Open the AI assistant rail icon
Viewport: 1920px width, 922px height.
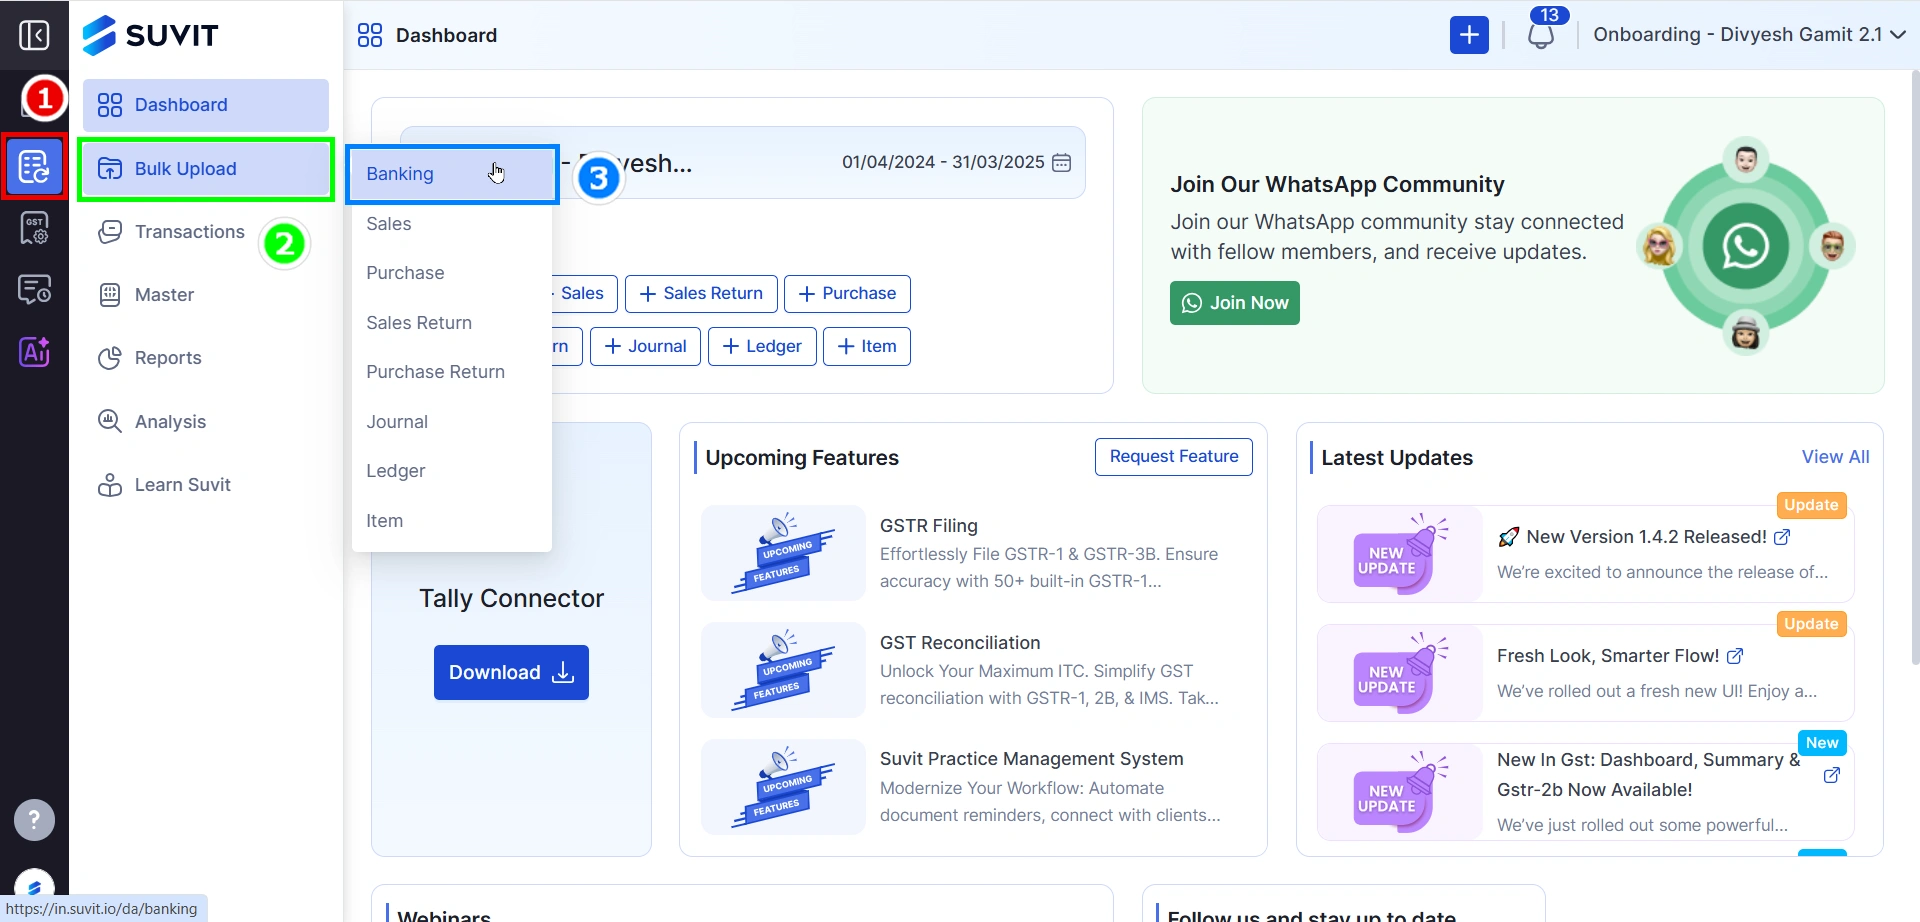(x=34, y=352)
